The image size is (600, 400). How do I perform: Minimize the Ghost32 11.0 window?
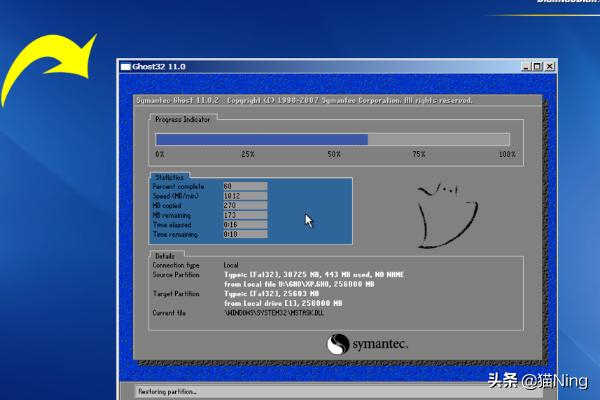point(526,67)
